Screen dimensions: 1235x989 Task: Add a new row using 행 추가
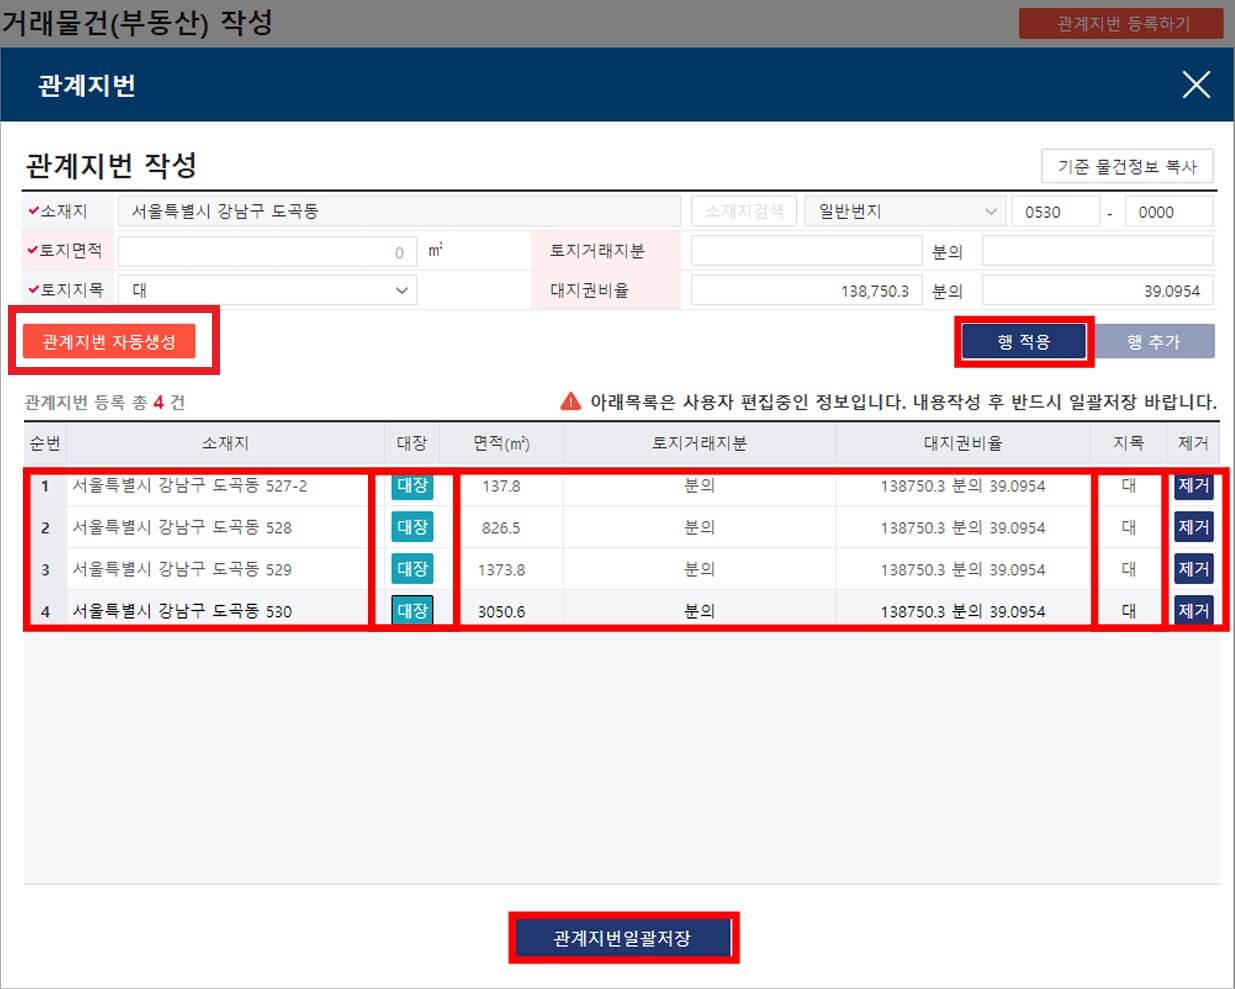(1157, 340)
